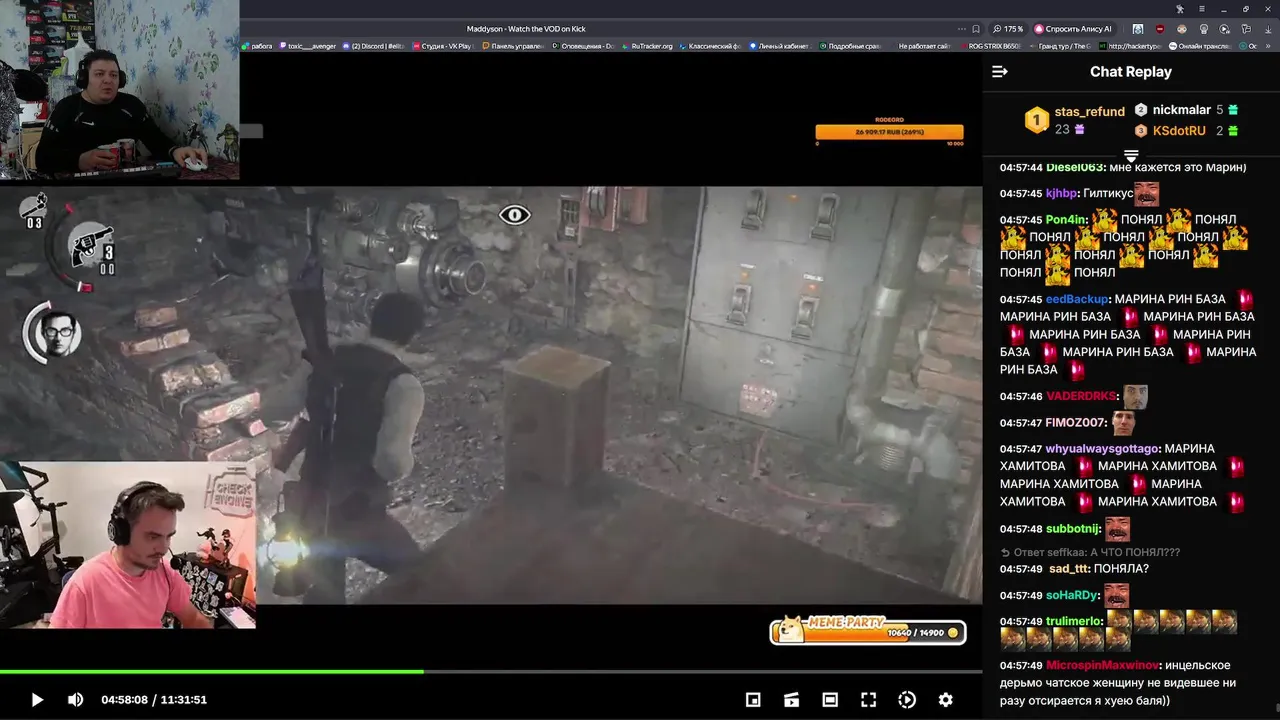1280x720 pixels.
Task: Open the 'Студия - VK Play' bookmark
Action: tap(441, 46)
